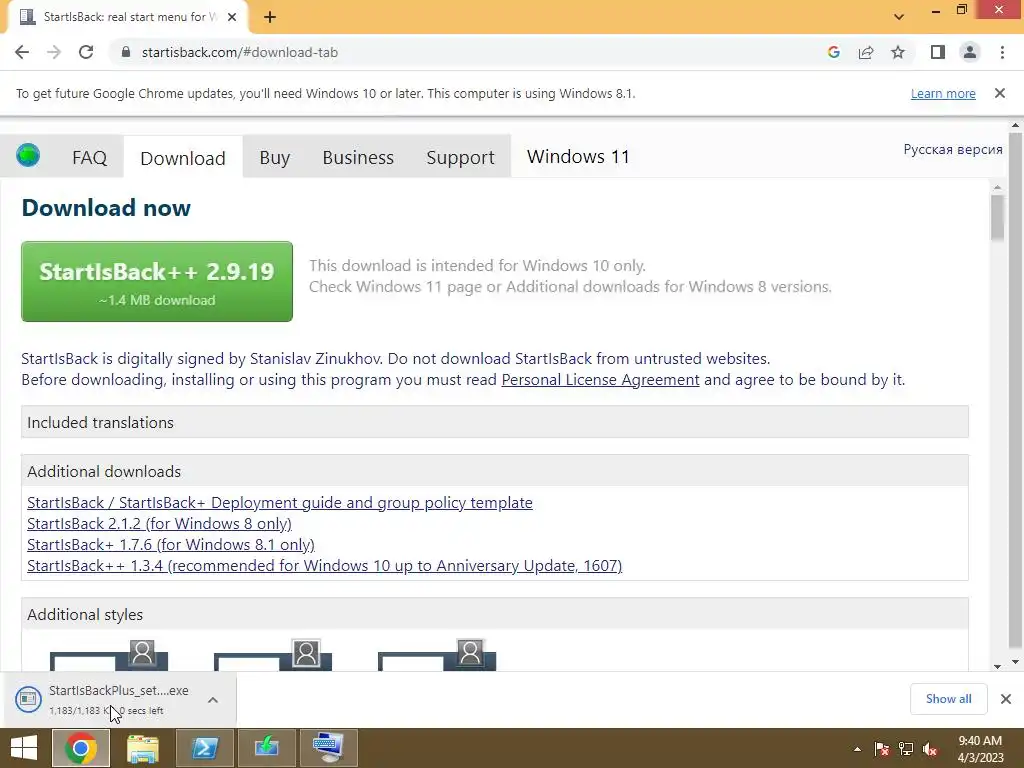
Task: Open File Explorer from taskbar
Action: coord(142,748)
